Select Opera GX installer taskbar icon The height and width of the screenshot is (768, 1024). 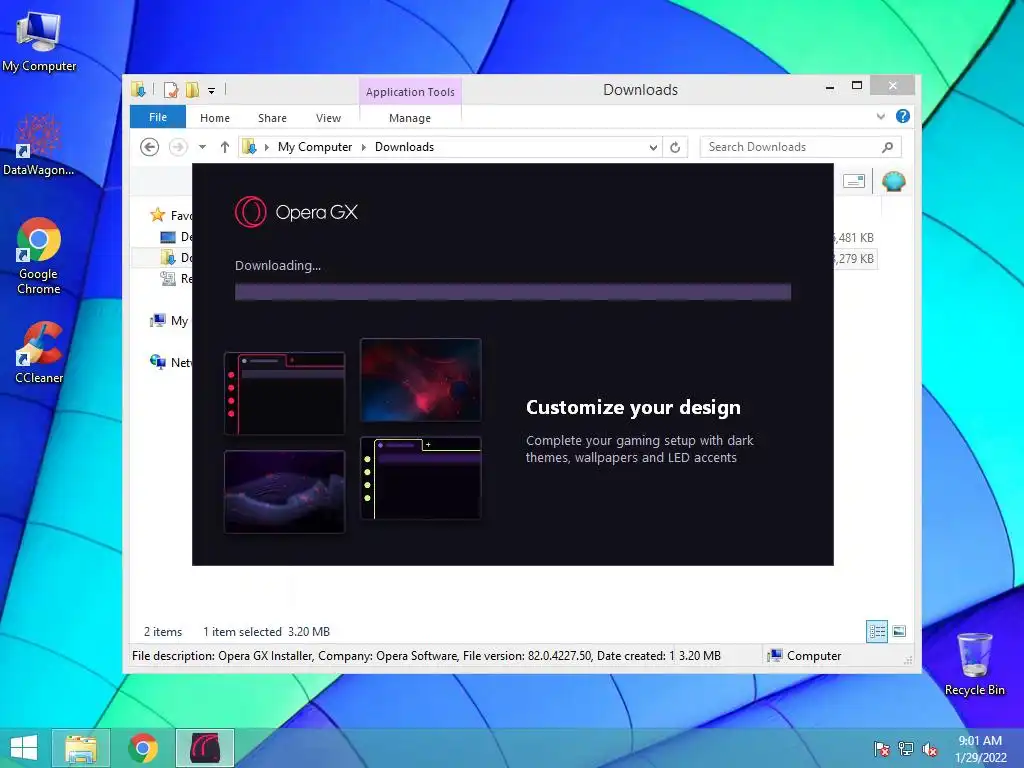[x=204, y=748]
